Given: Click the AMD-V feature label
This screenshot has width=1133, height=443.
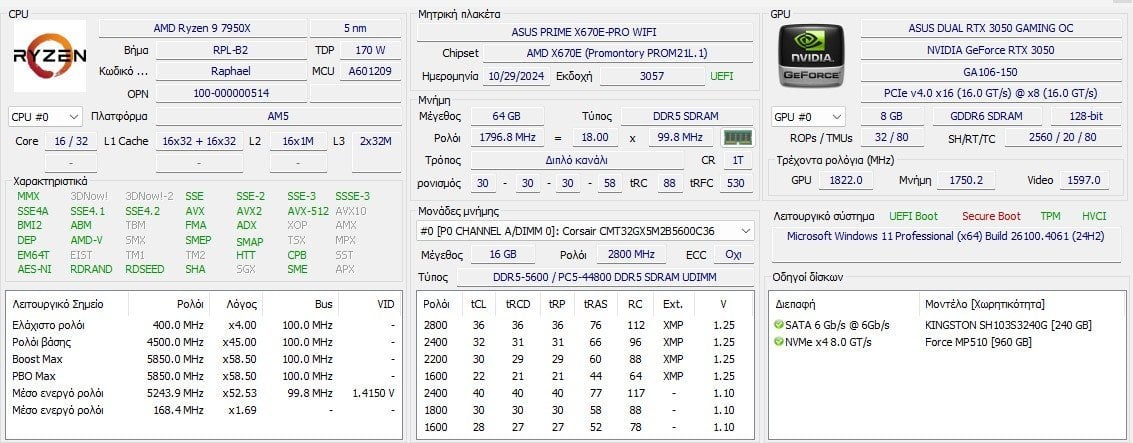Looking at the screenshot, I should click(86, 240).
